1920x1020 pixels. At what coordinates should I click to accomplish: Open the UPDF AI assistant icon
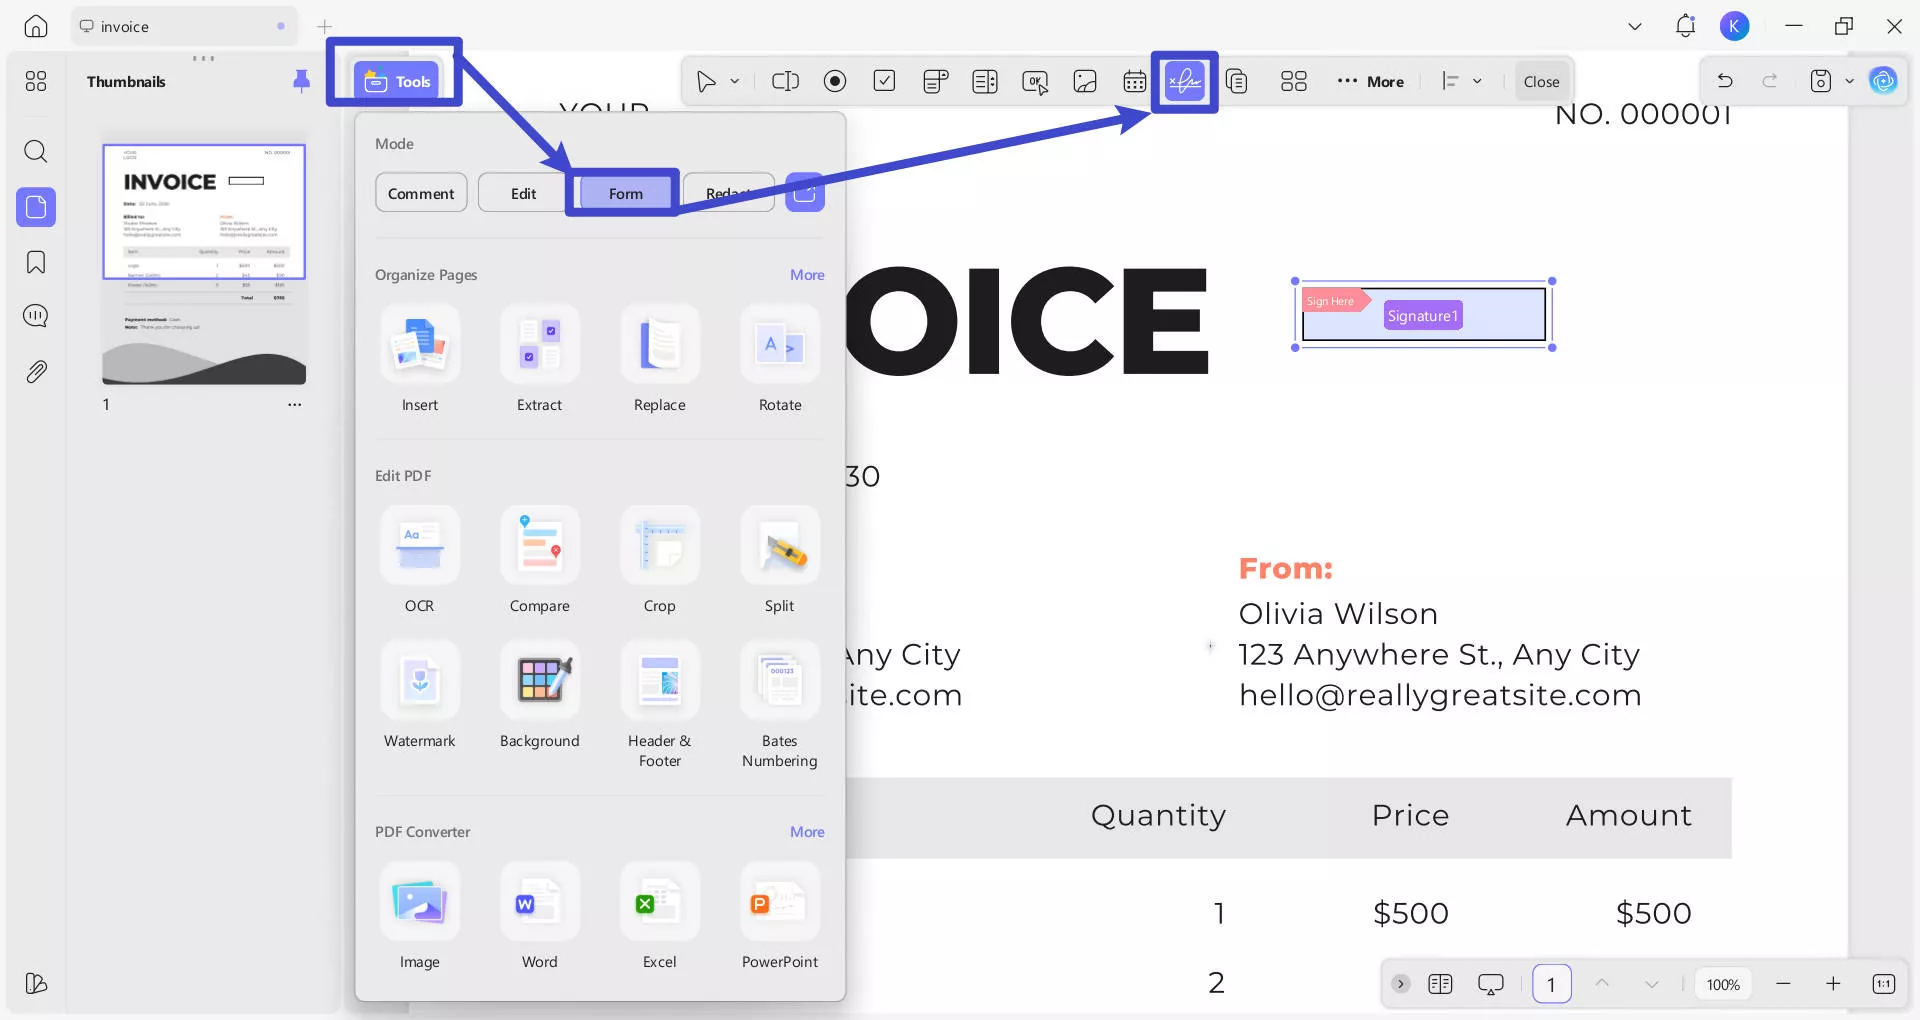pyautogui.click(x=1884, y=81)
